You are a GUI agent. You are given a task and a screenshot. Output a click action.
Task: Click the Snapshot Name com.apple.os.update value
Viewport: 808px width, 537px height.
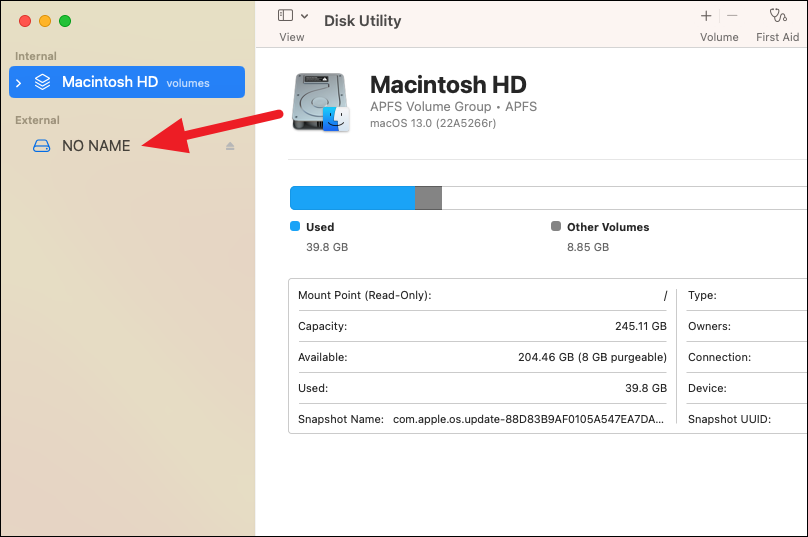528,419
